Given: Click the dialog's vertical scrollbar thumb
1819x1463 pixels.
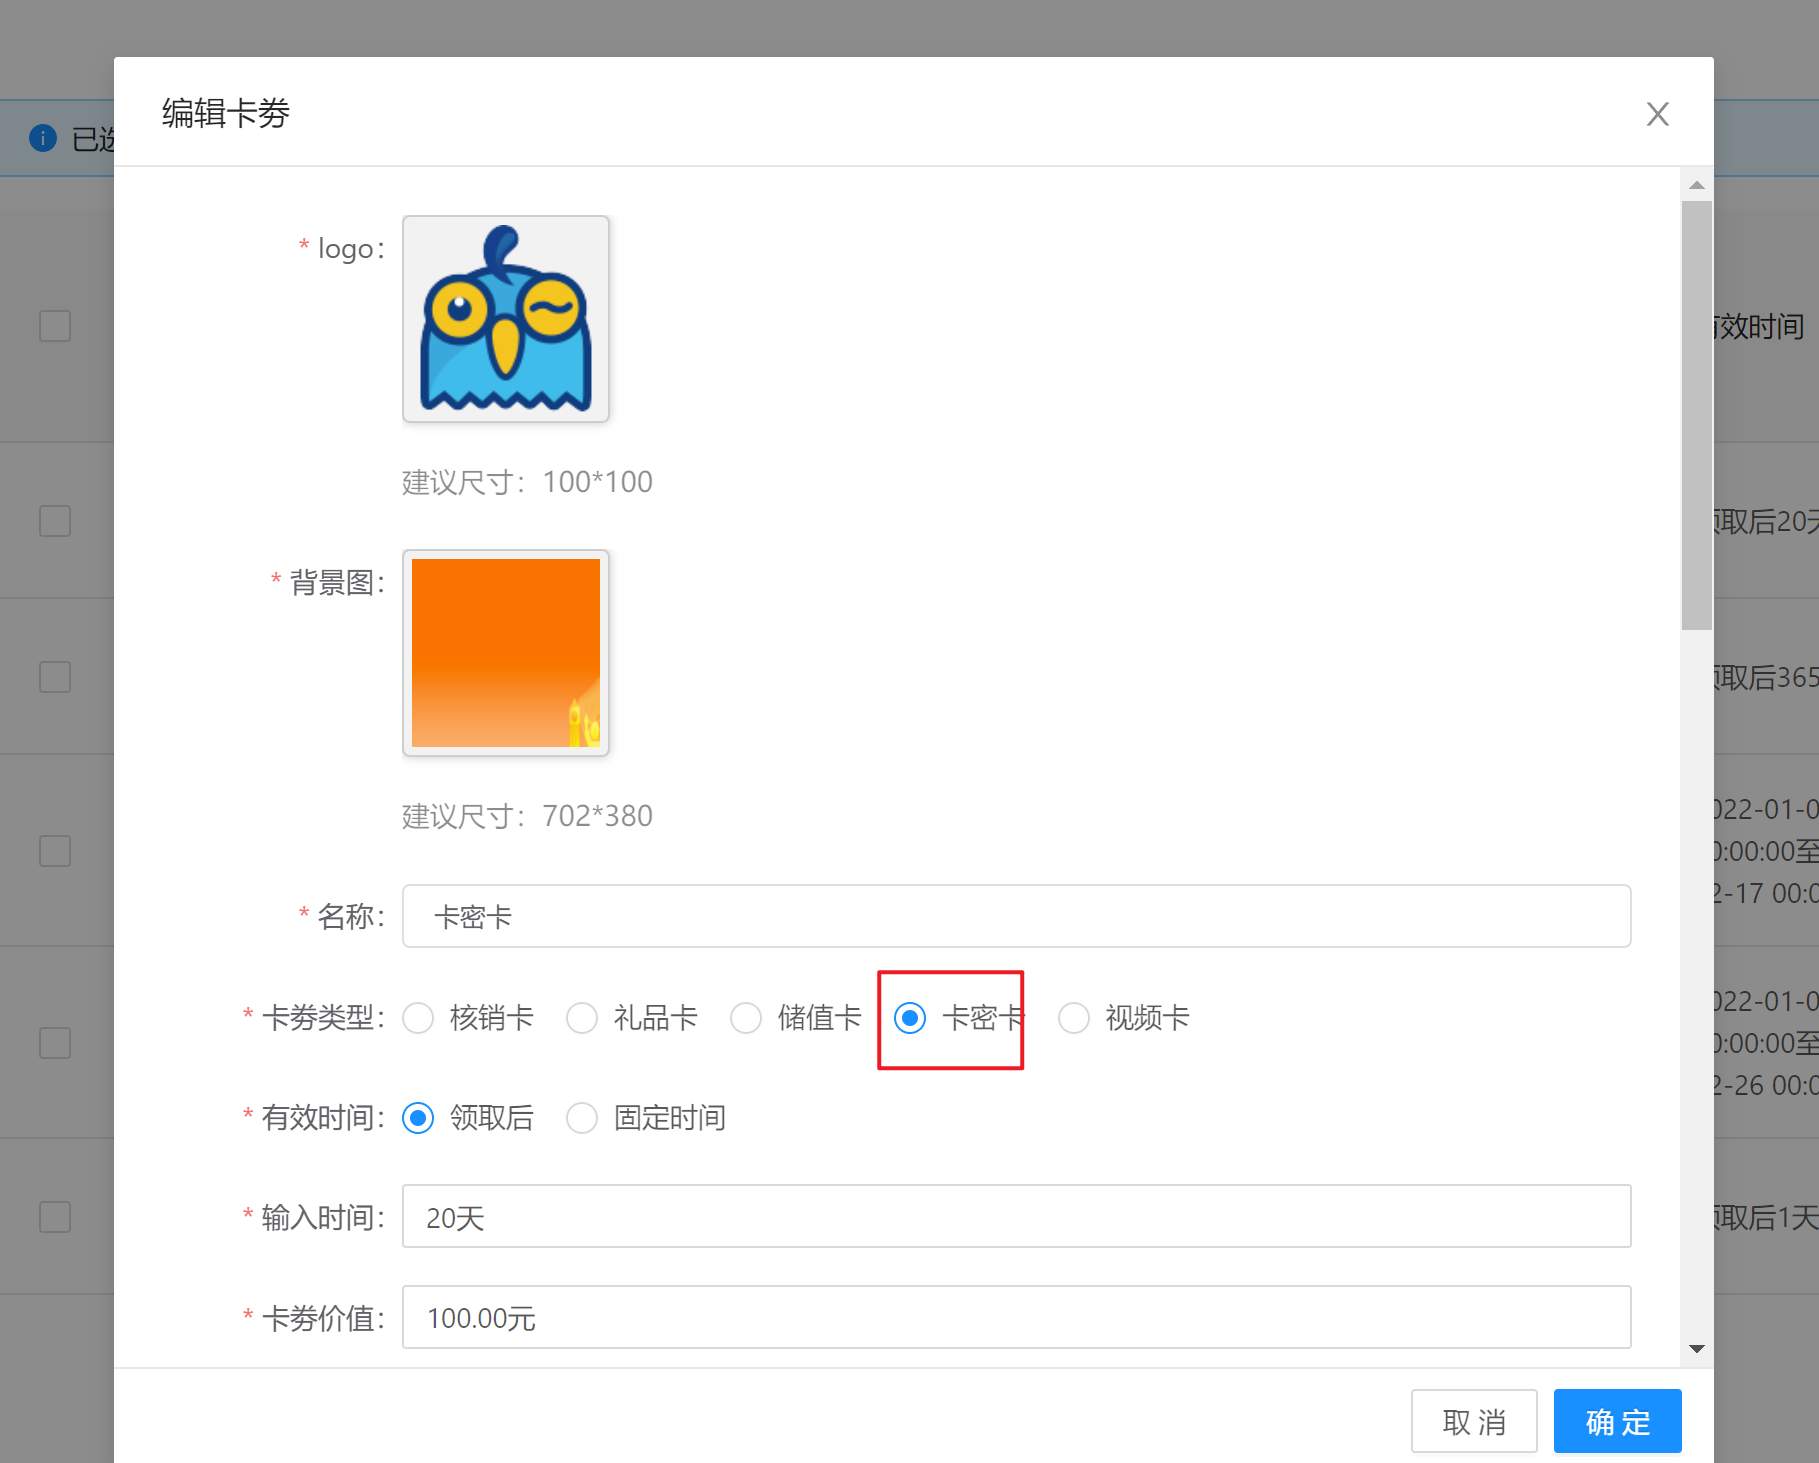Looking at the screenshot, I should click(x=1697, y=415).
